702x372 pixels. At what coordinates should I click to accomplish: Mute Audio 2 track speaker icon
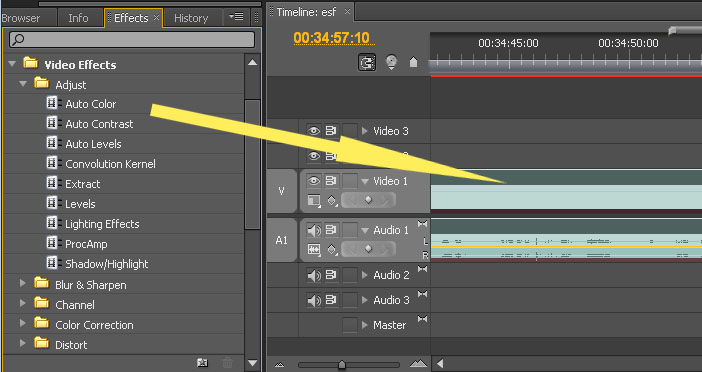tap(314, 275)
